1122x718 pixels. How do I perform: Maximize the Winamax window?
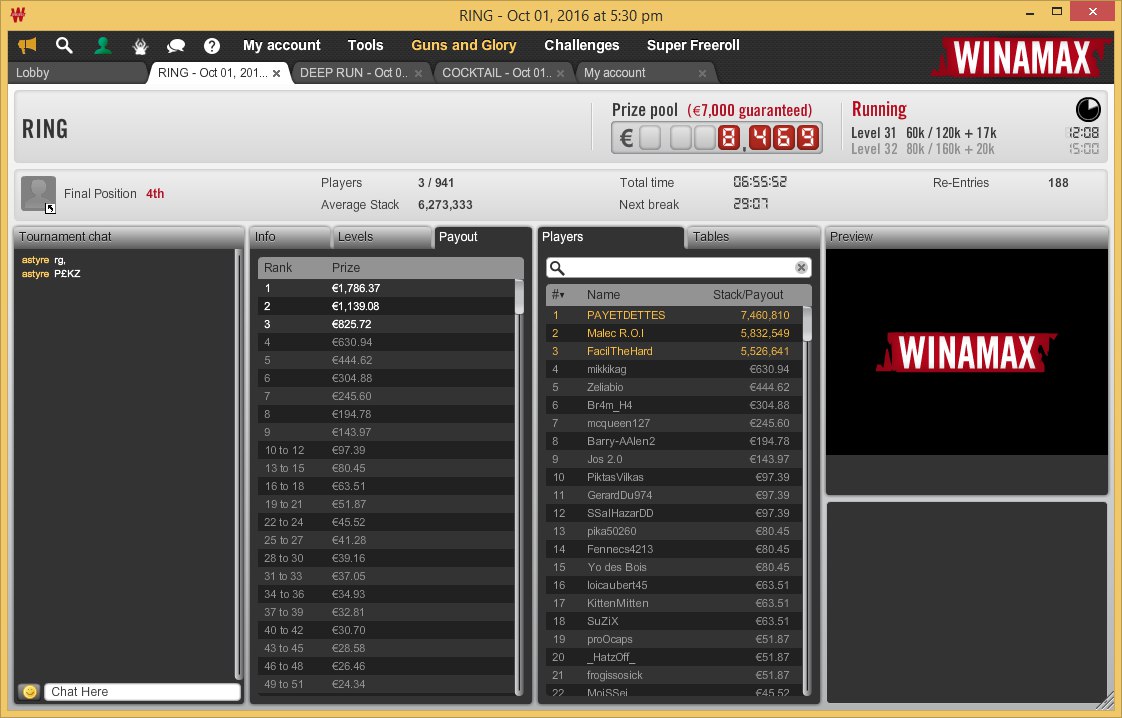pyautogui.click(x=1056, y=11)
